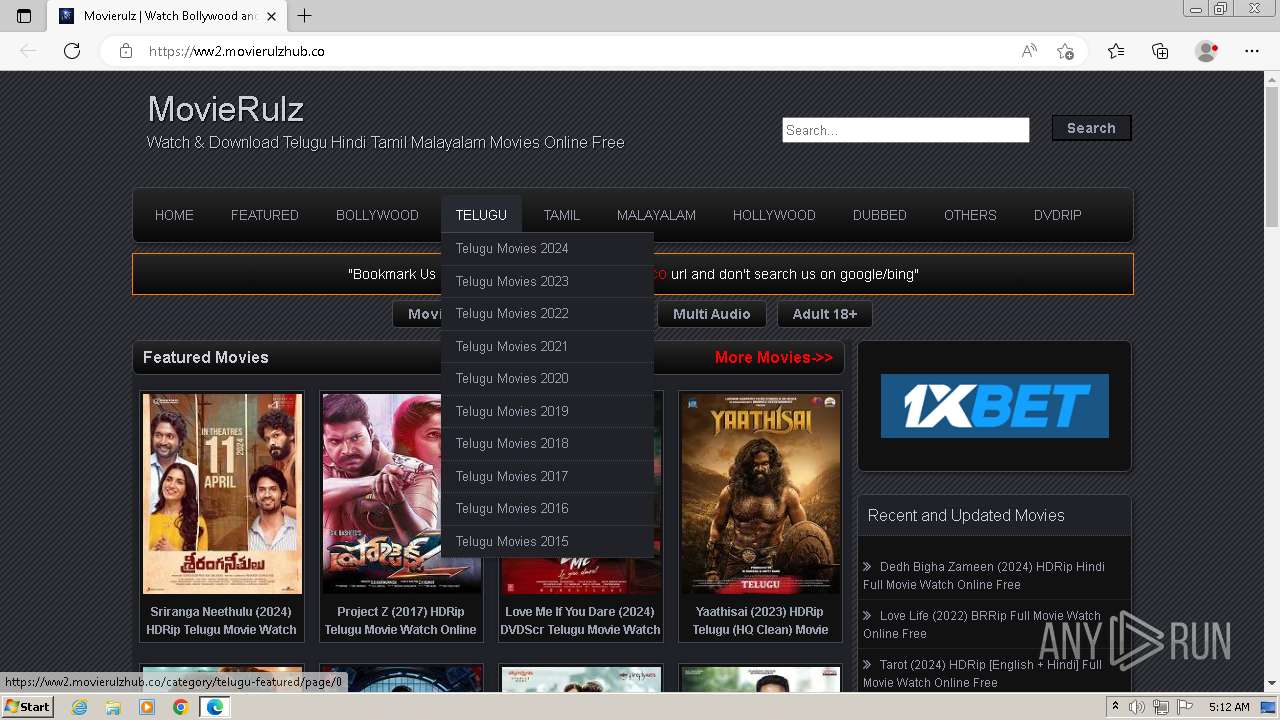Open Google Chrome from the taskbar

pos(180,707)
